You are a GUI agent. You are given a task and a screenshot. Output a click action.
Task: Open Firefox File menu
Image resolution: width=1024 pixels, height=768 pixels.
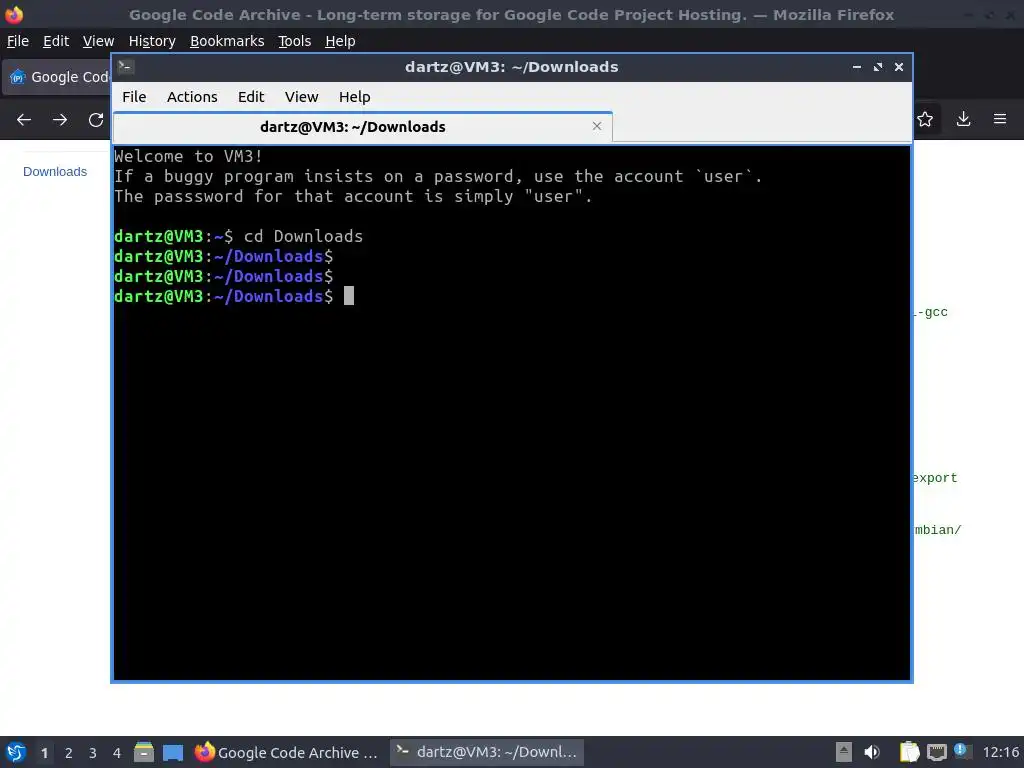click(x=18, y=41)
